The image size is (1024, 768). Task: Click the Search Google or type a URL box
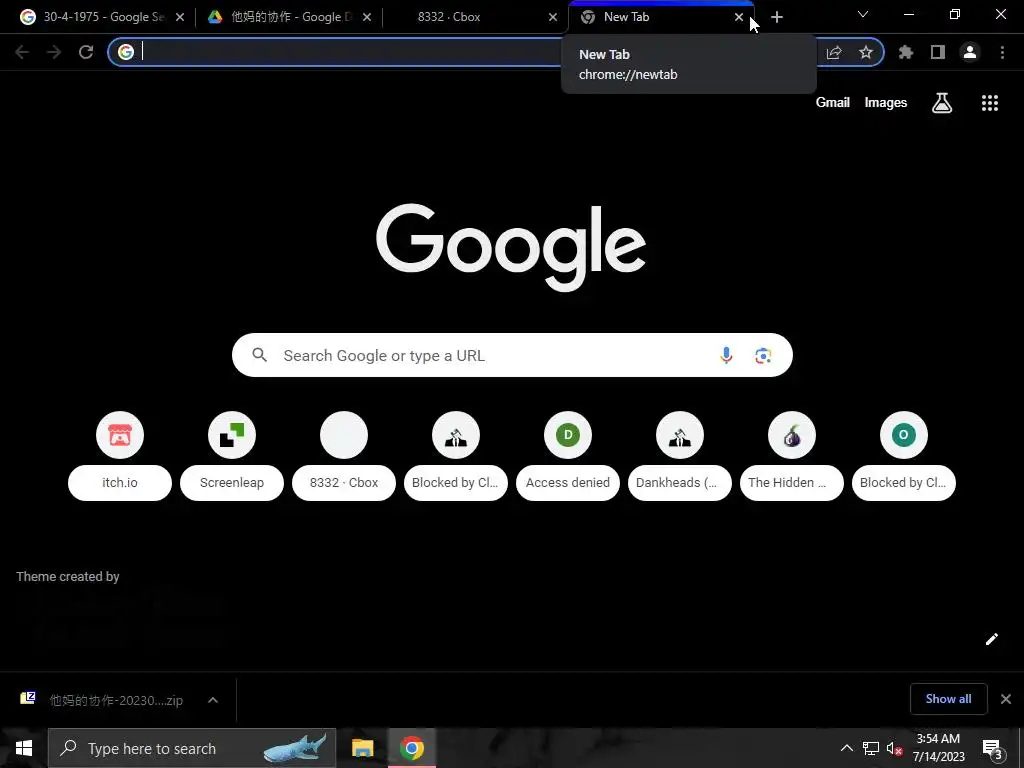point(512,355)
